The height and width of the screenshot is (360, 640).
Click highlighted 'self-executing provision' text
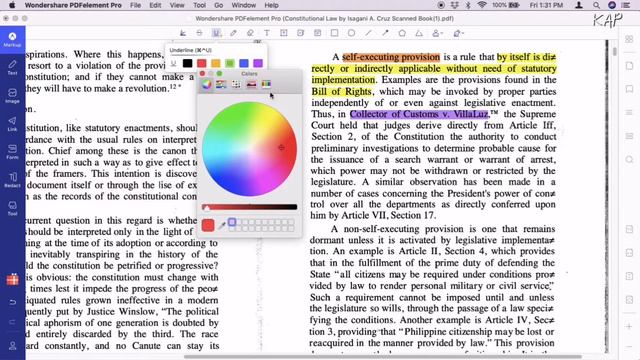pos(391,57)
